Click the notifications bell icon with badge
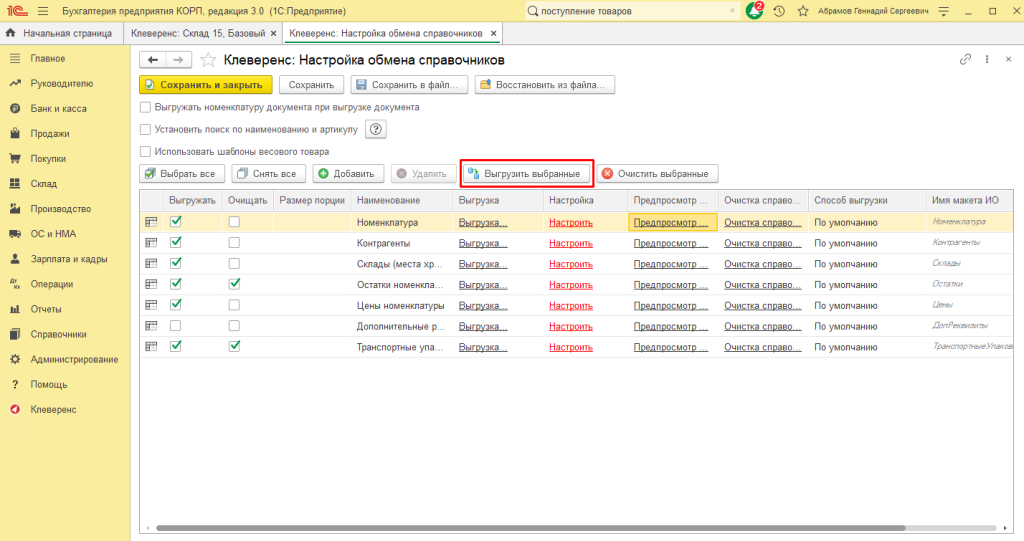 (x=754, y=11)
